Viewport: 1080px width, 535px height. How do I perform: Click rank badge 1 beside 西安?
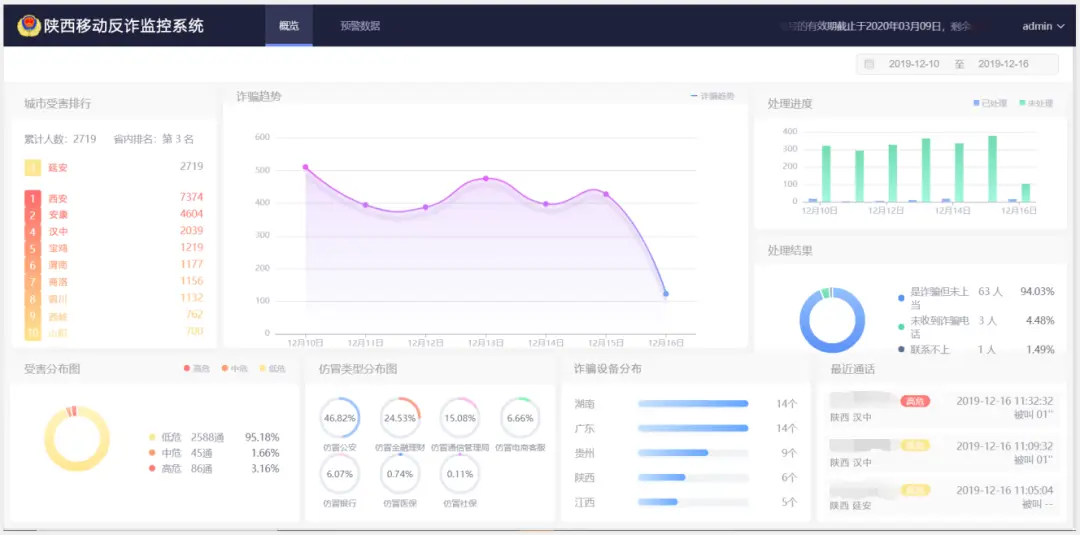click(x=32, y=198)
